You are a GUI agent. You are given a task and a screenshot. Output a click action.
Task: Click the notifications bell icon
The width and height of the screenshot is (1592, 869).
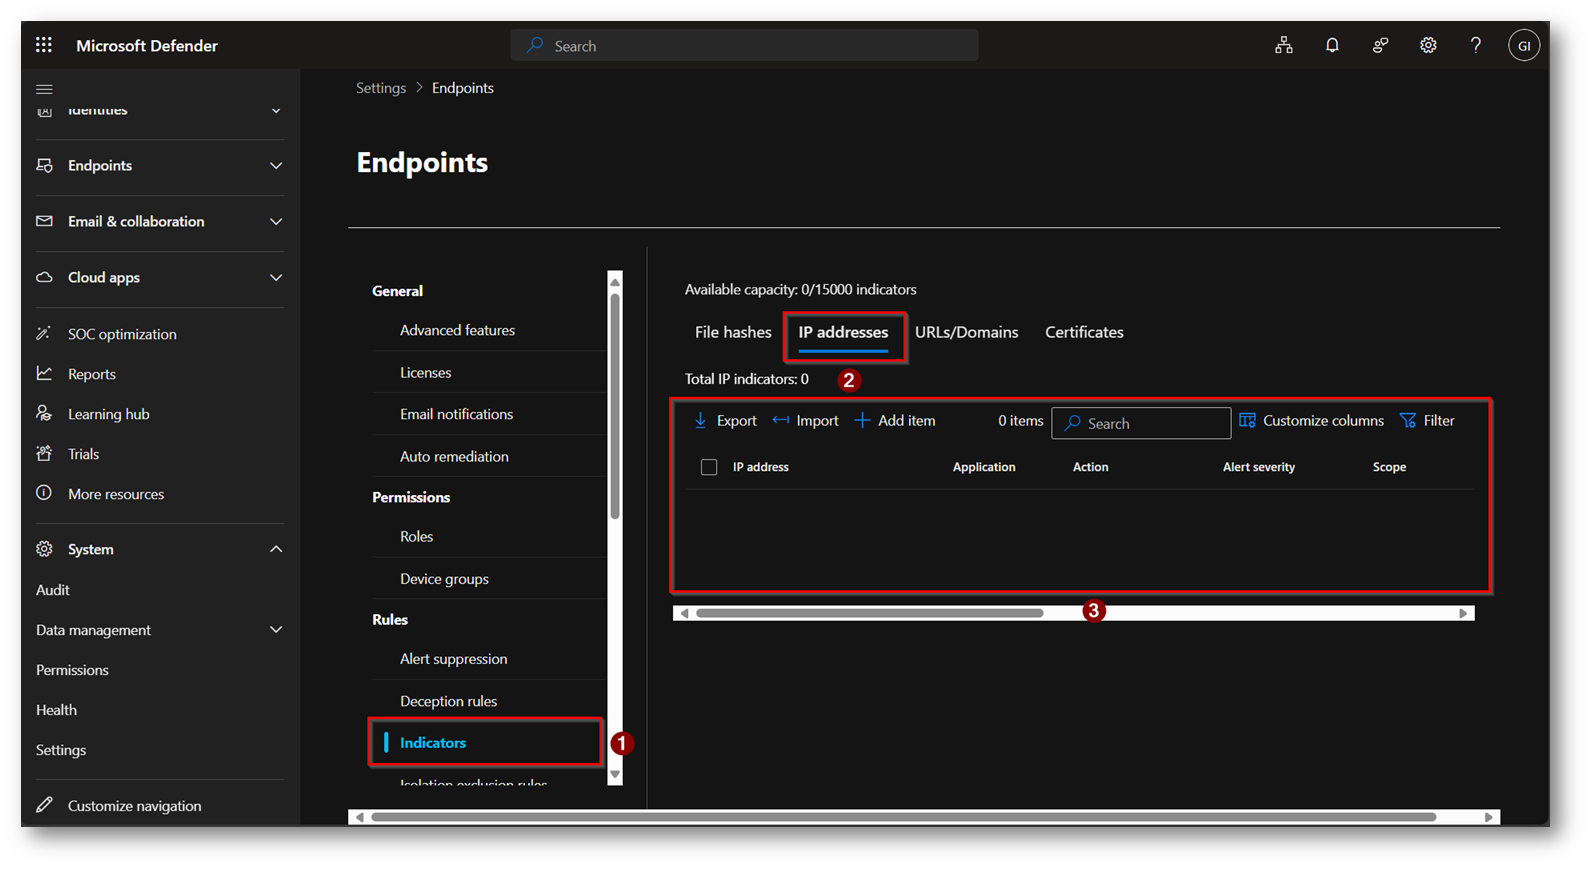[1332, 45]
